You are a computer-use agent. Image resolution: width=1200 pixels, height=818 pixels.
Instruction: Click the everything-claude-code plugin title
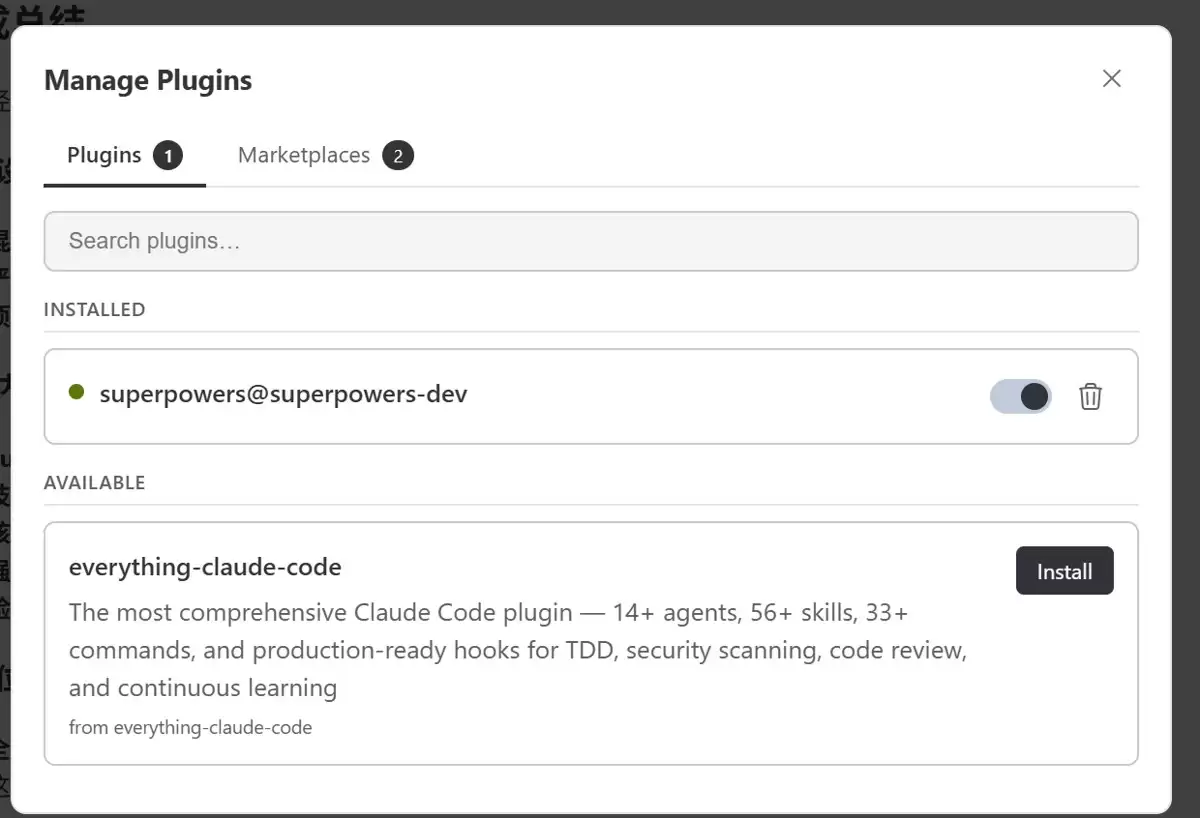[205, 567]
